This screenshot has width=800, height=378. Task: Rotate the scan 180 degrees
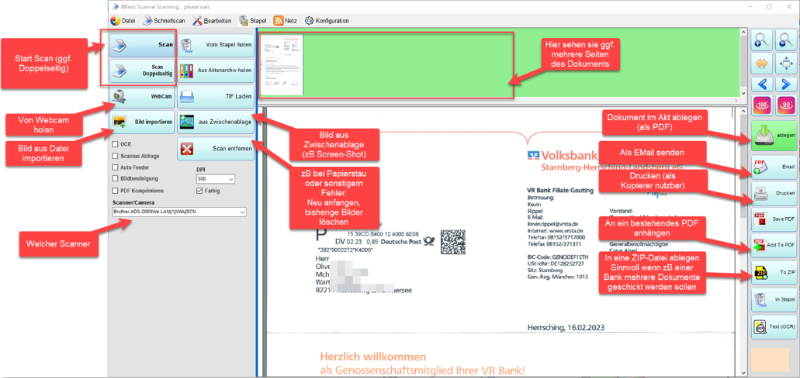pos(761,106)
